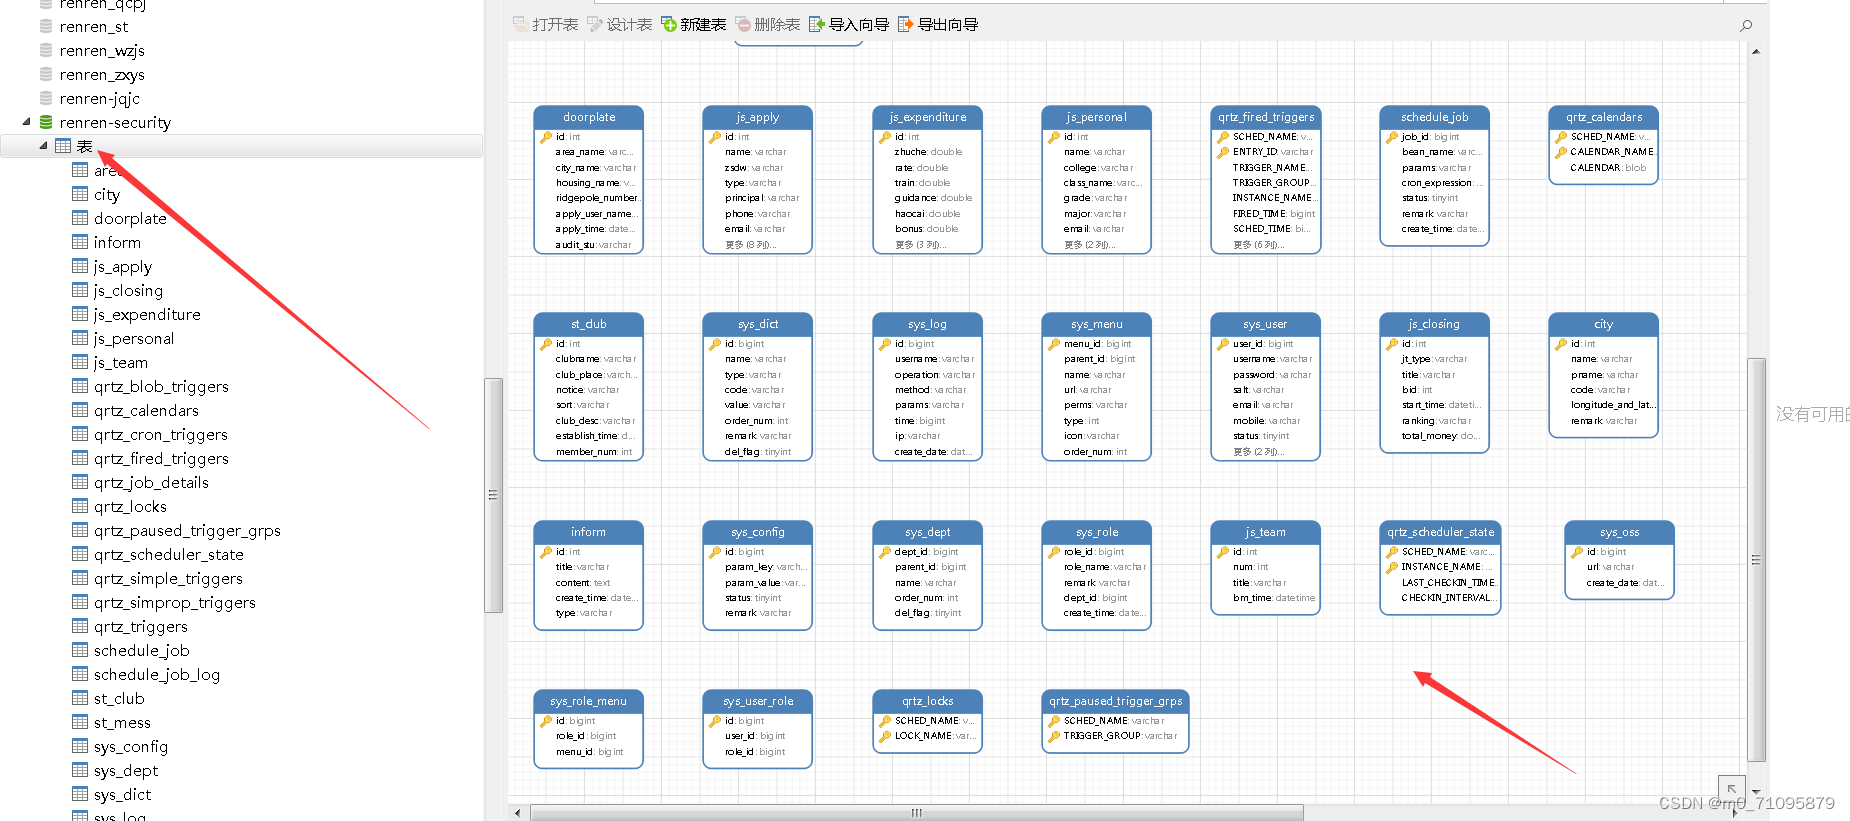Screen dimensions: 1850x821
Task: Open the 导入向导 (Import Wizard)
Action: pos(848,24)
